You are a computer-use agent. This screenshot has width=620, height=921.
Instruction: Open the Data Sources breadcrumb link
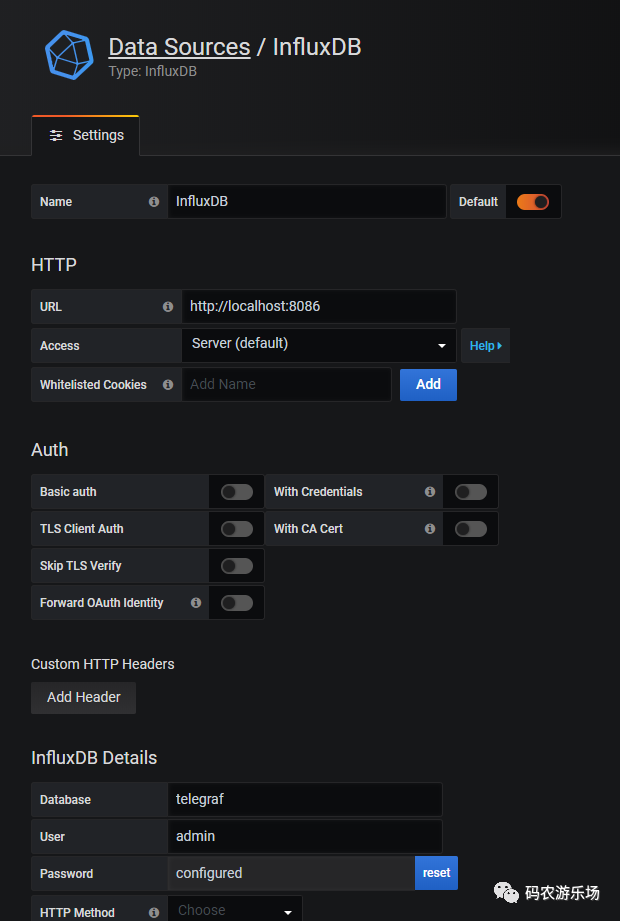pos(180,47)
